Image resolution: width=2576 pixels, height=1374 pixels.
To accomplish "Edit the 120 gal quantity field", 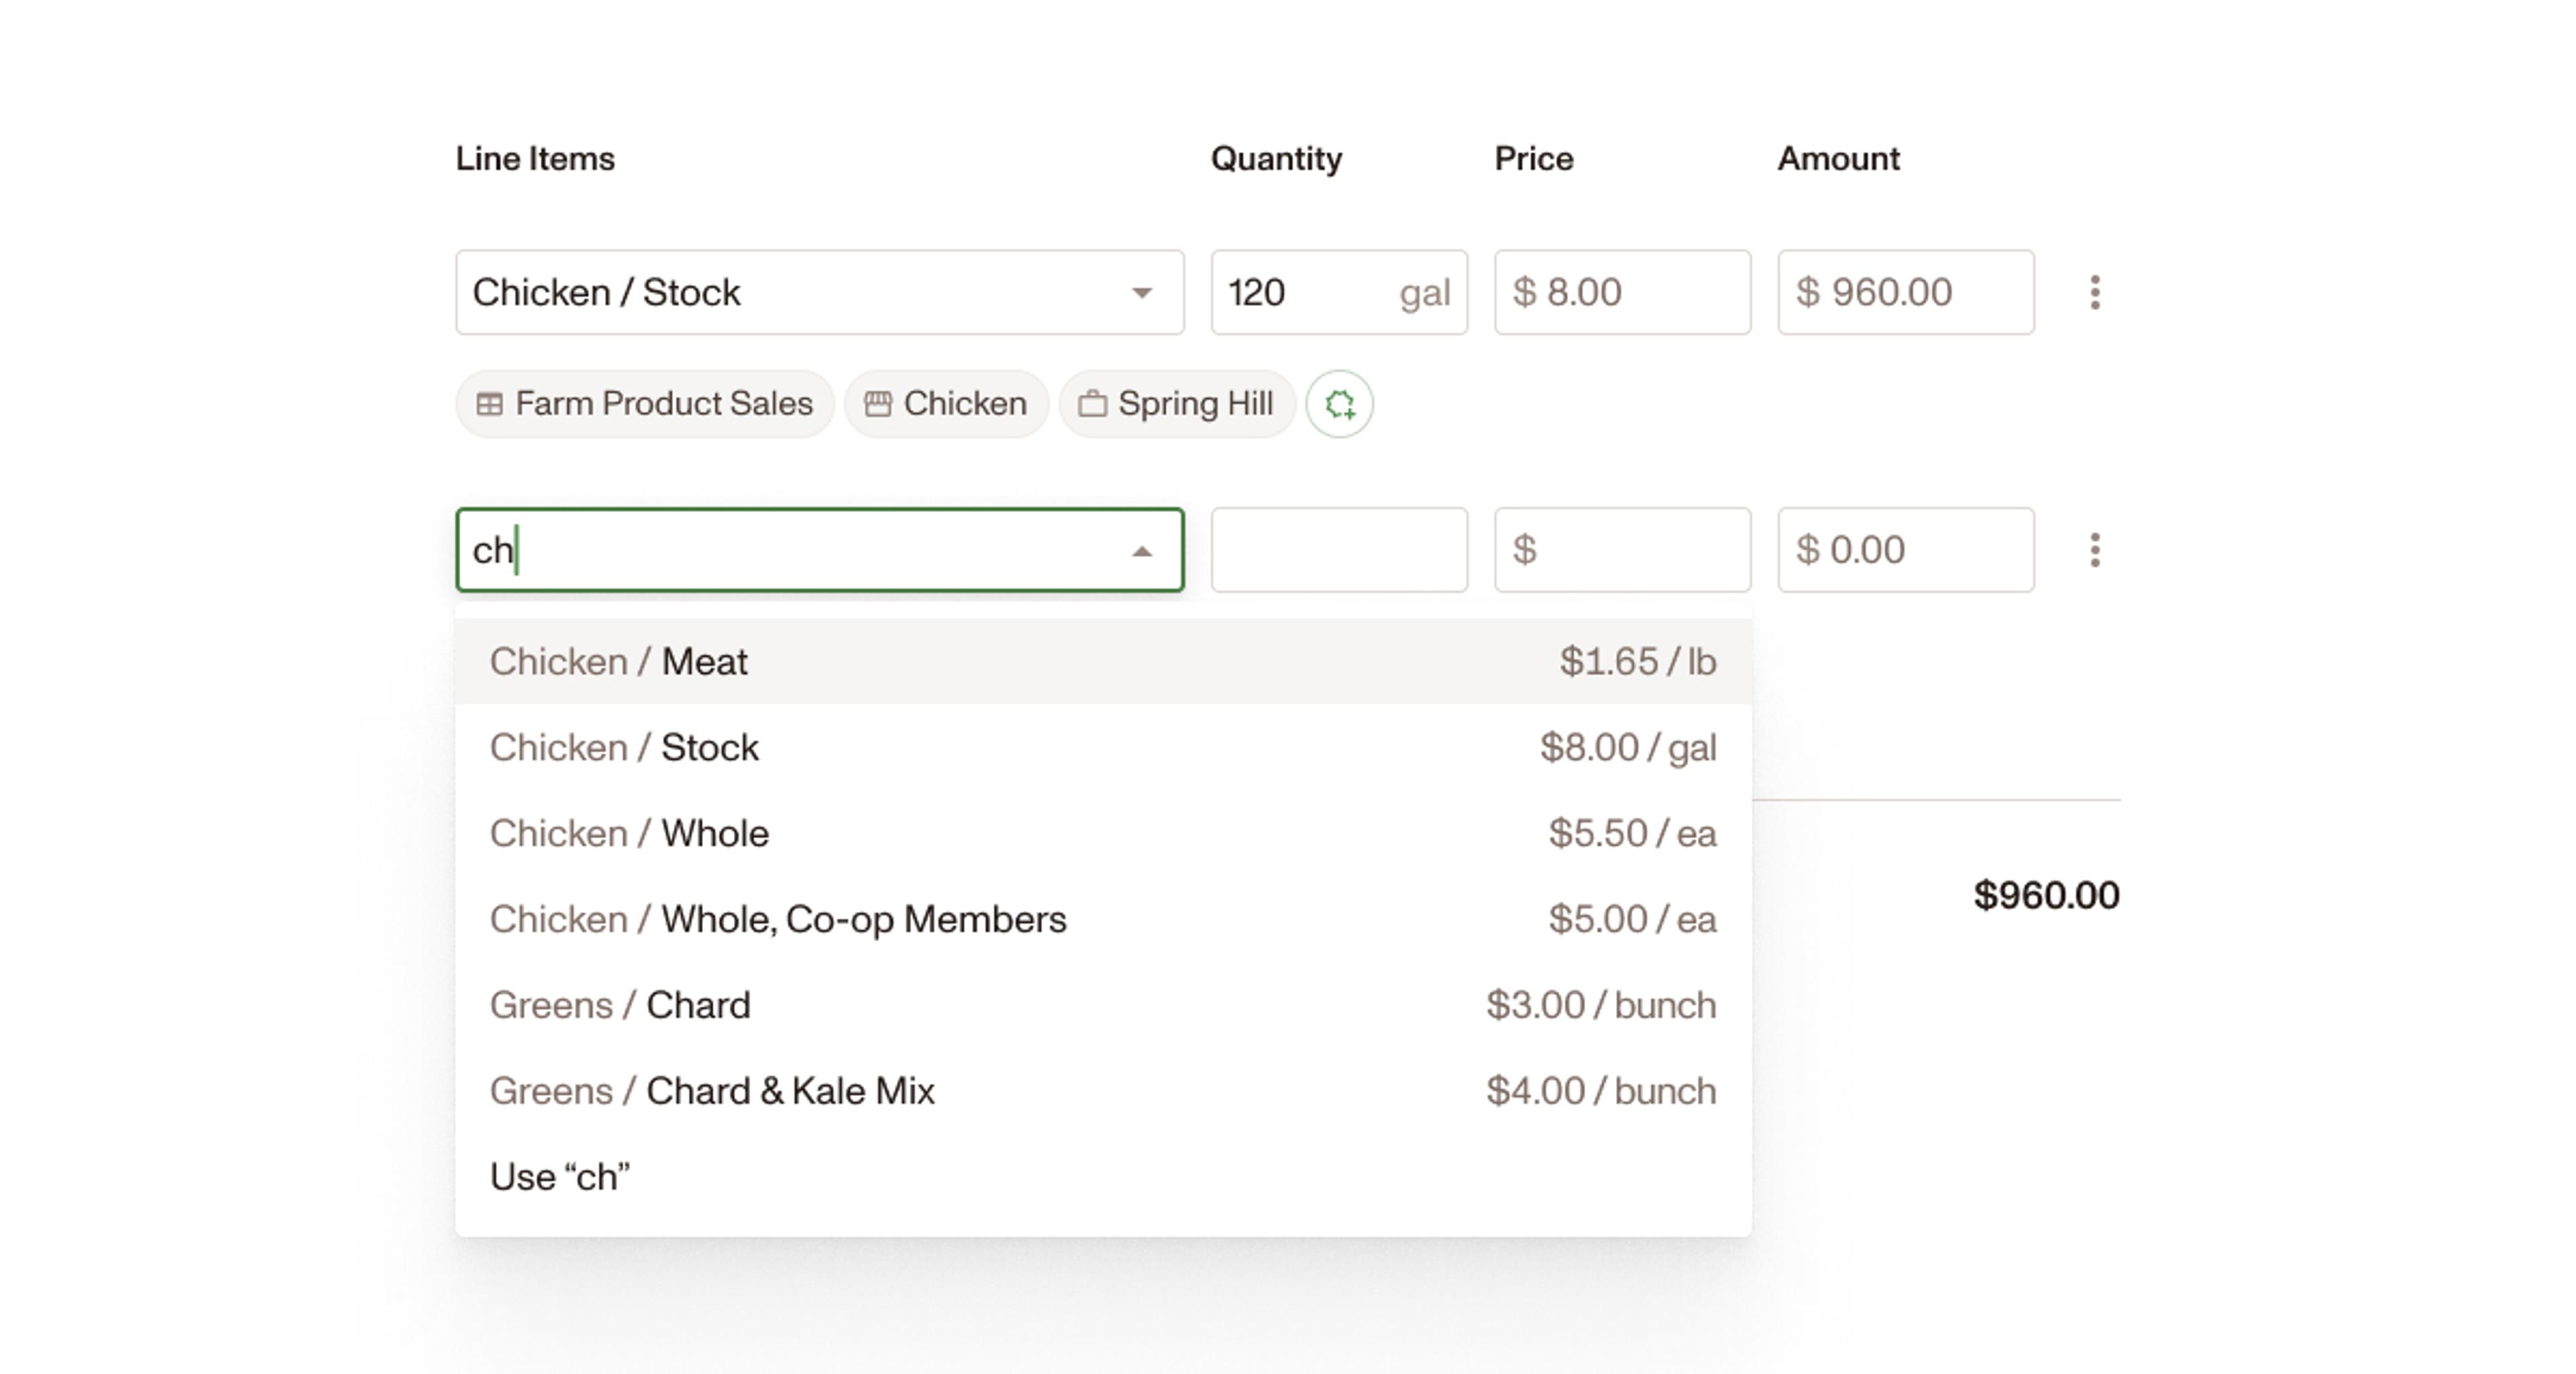I will tap(1300, 292).
